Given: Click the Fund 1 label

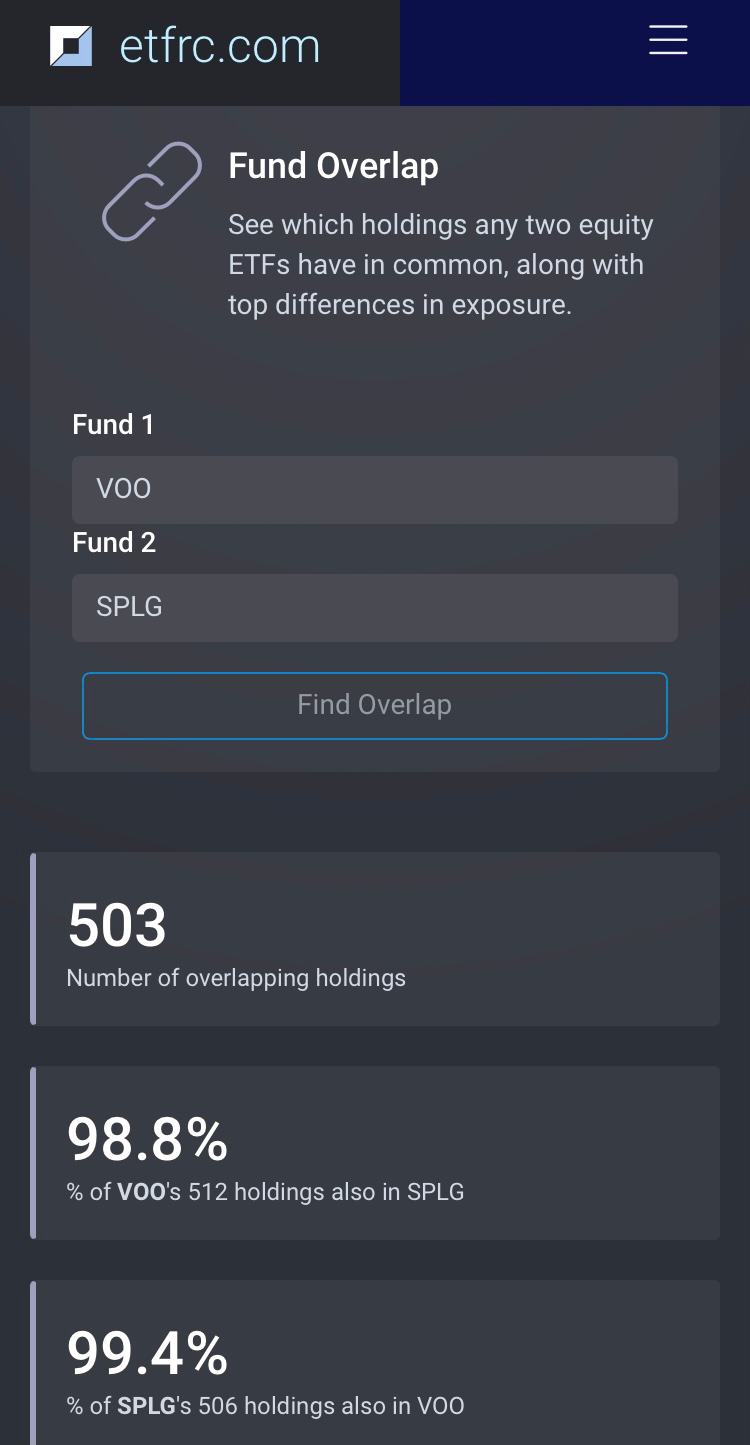Looking at the screenshot, I should [x=112, y=424].
